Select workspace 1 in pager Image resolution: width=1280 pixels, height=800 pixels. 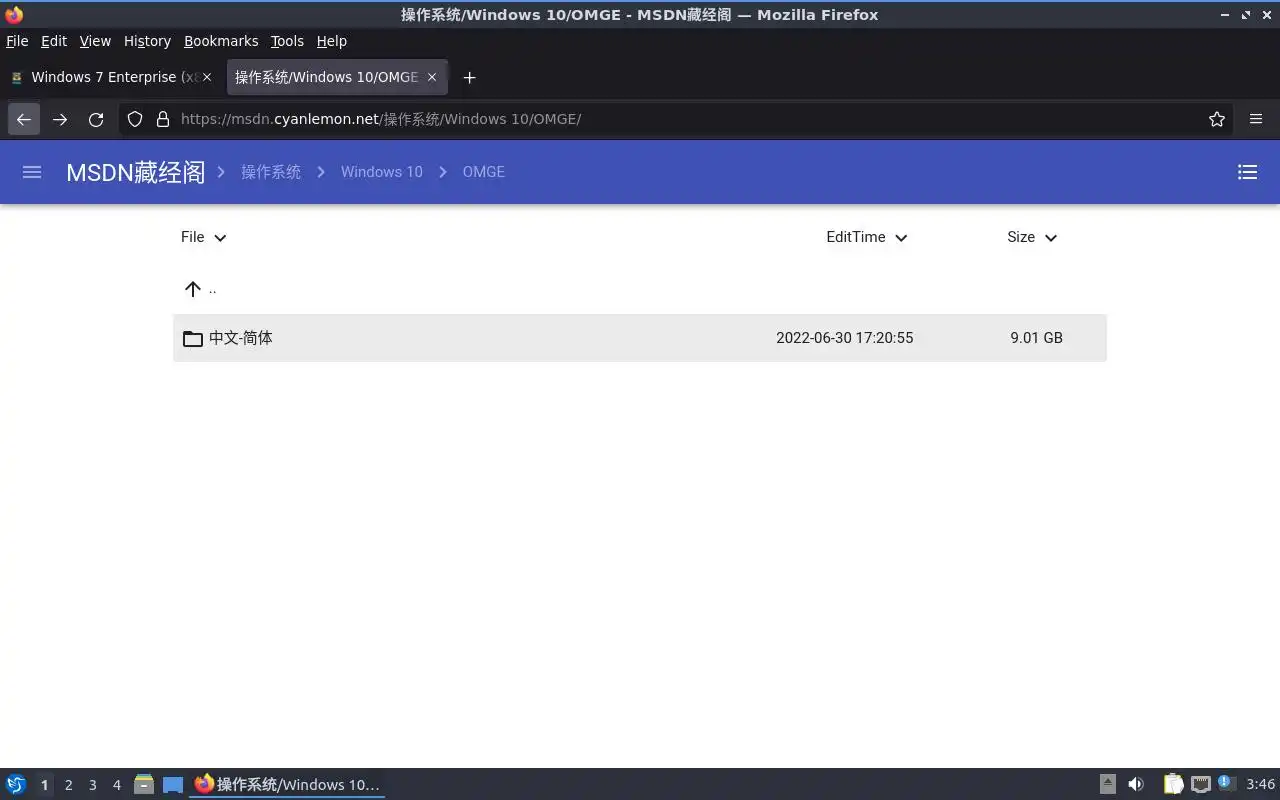pyautogui.click(x=44, y=785)
